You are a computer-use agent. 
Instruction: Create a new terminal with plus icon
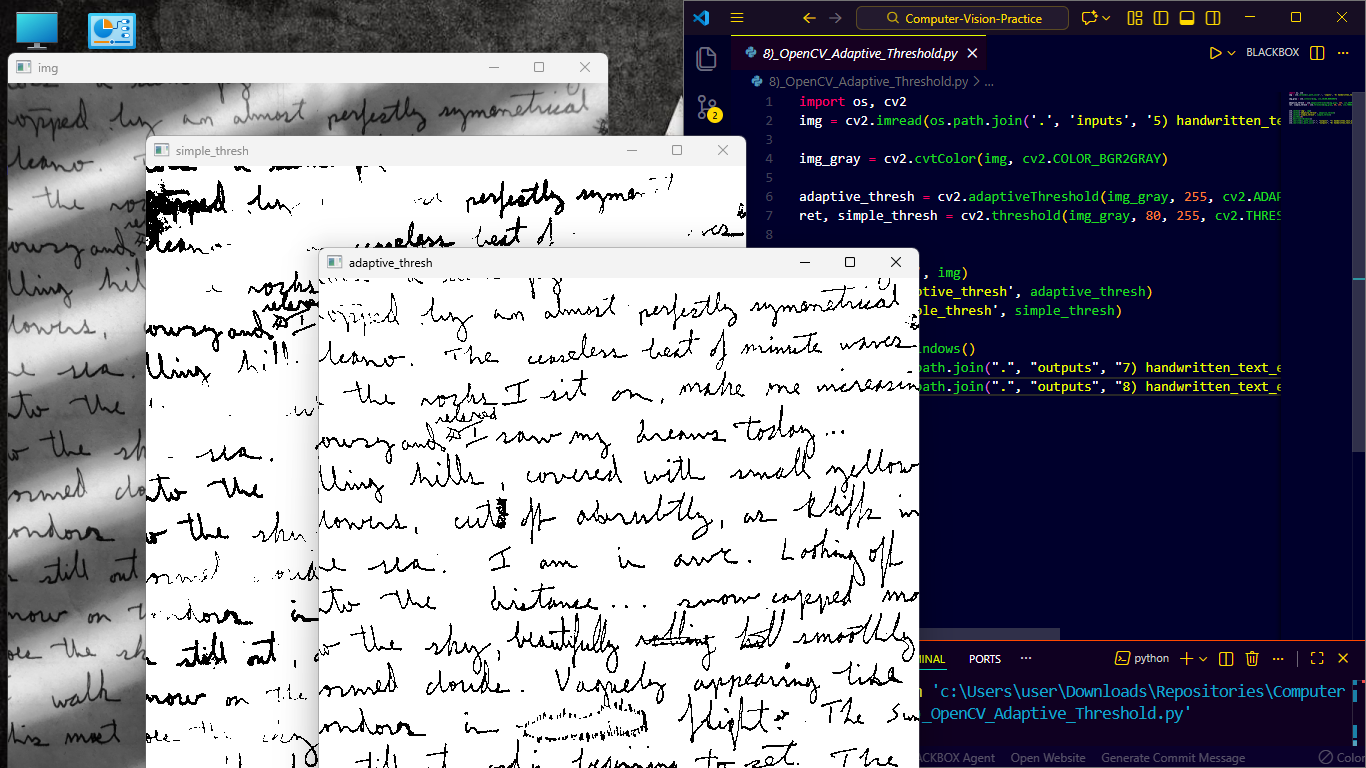1187,658
